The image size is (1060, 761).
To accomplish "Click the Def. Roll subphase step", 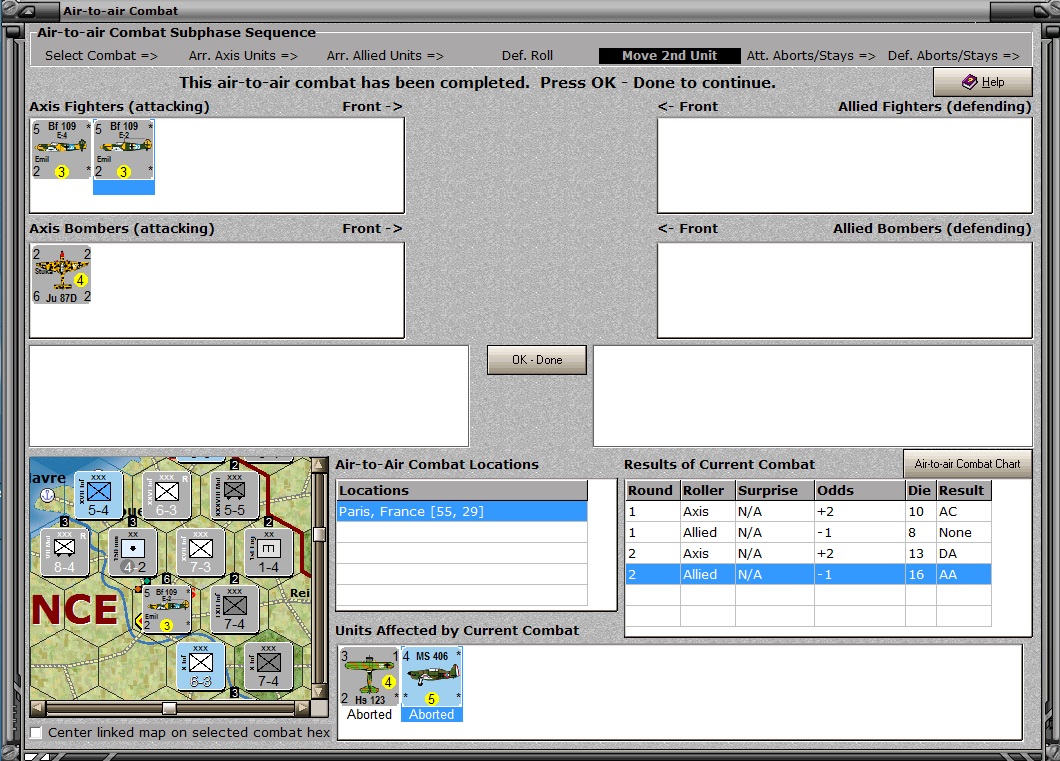I will pyautogui.click(x=527, y=55).
